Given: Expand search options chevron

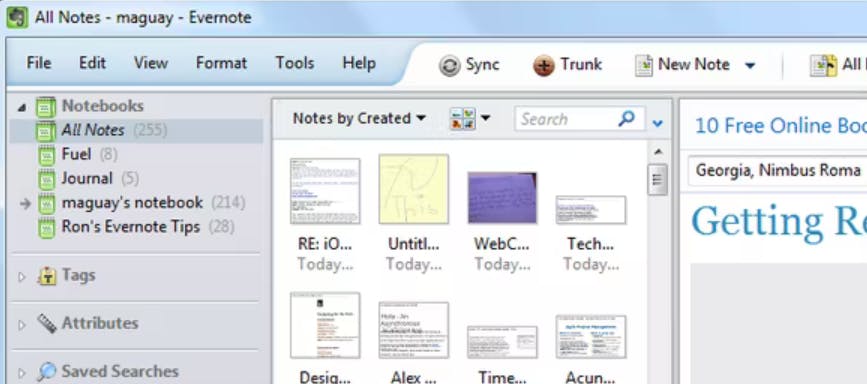Looking at the screenshot, I should tap(657, 123).
